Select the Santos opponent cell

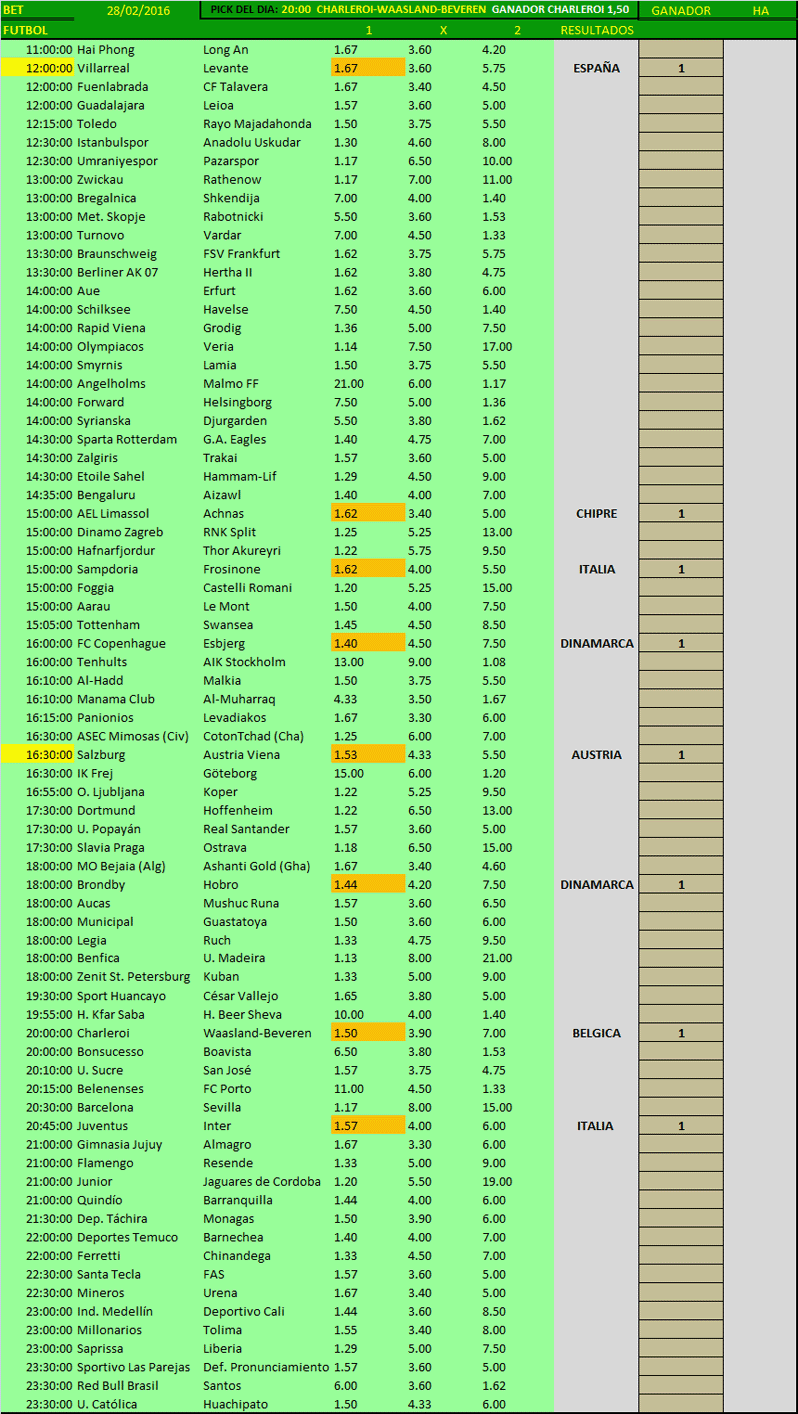coord(222,1385)
